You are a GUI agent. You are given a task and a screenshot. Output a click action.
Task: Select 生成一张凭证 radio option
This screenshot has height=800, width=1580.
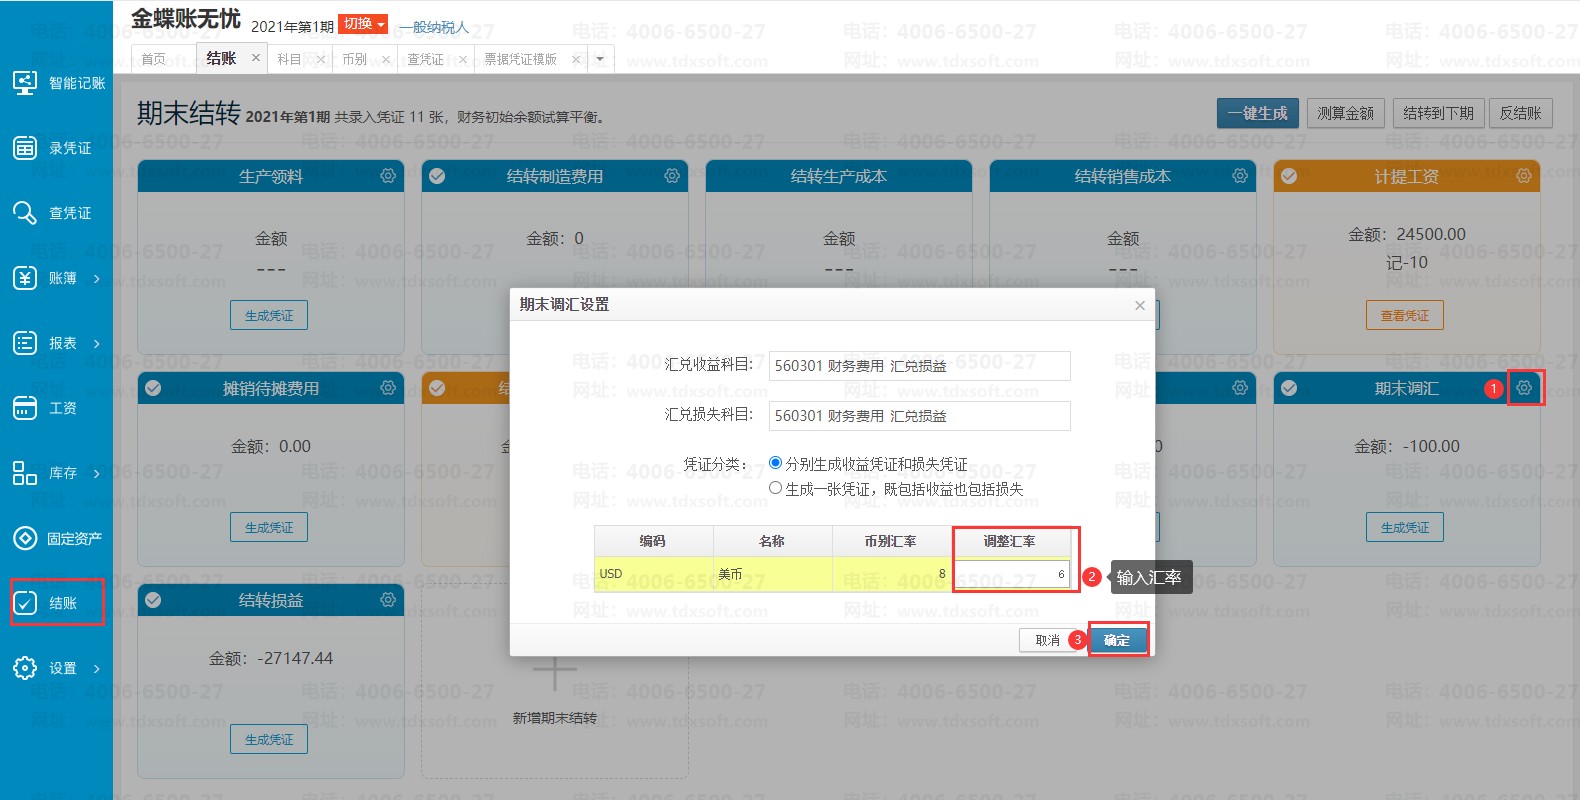coord(775,488)
